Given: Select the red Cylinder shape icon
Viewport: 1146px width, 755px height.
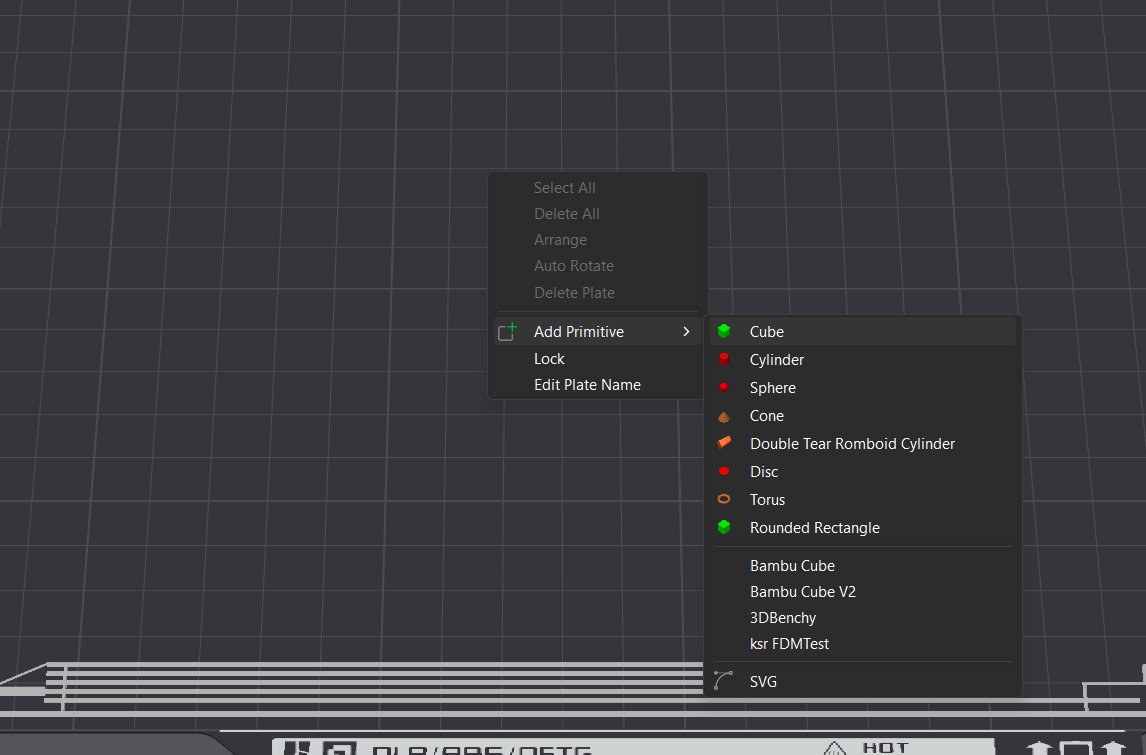Looking at the screenshot, I should coord(723,359).
